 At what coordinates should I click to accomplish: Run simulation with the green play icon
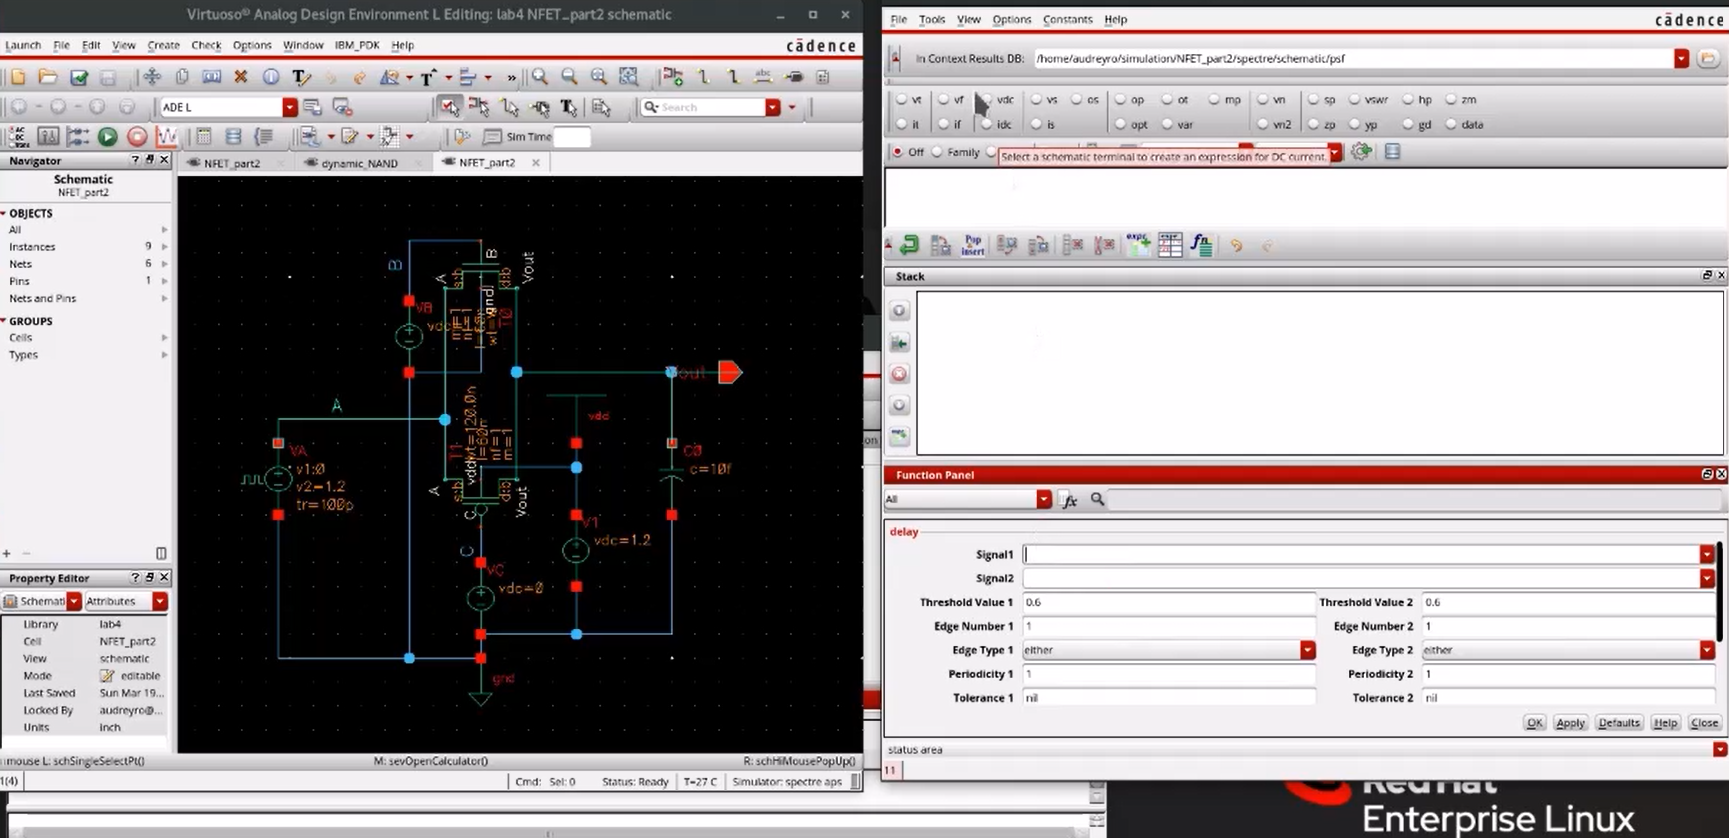point(108,137)
